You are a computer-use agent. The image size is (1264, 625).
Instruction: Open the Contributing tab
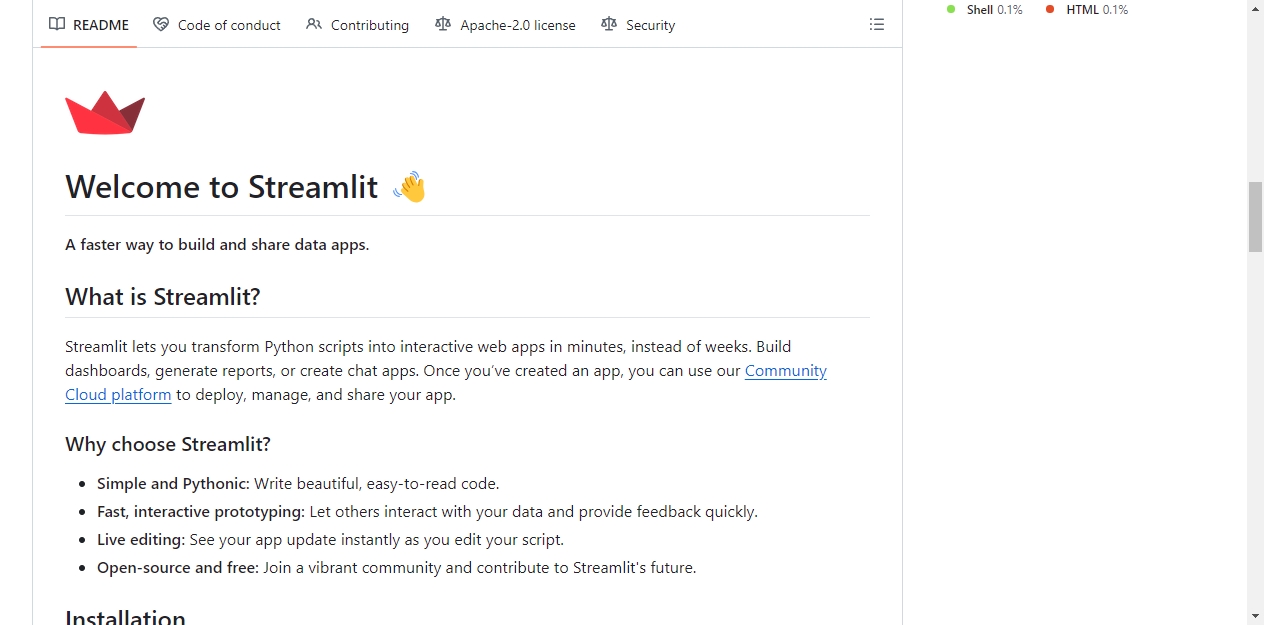(x=357, y=25)
